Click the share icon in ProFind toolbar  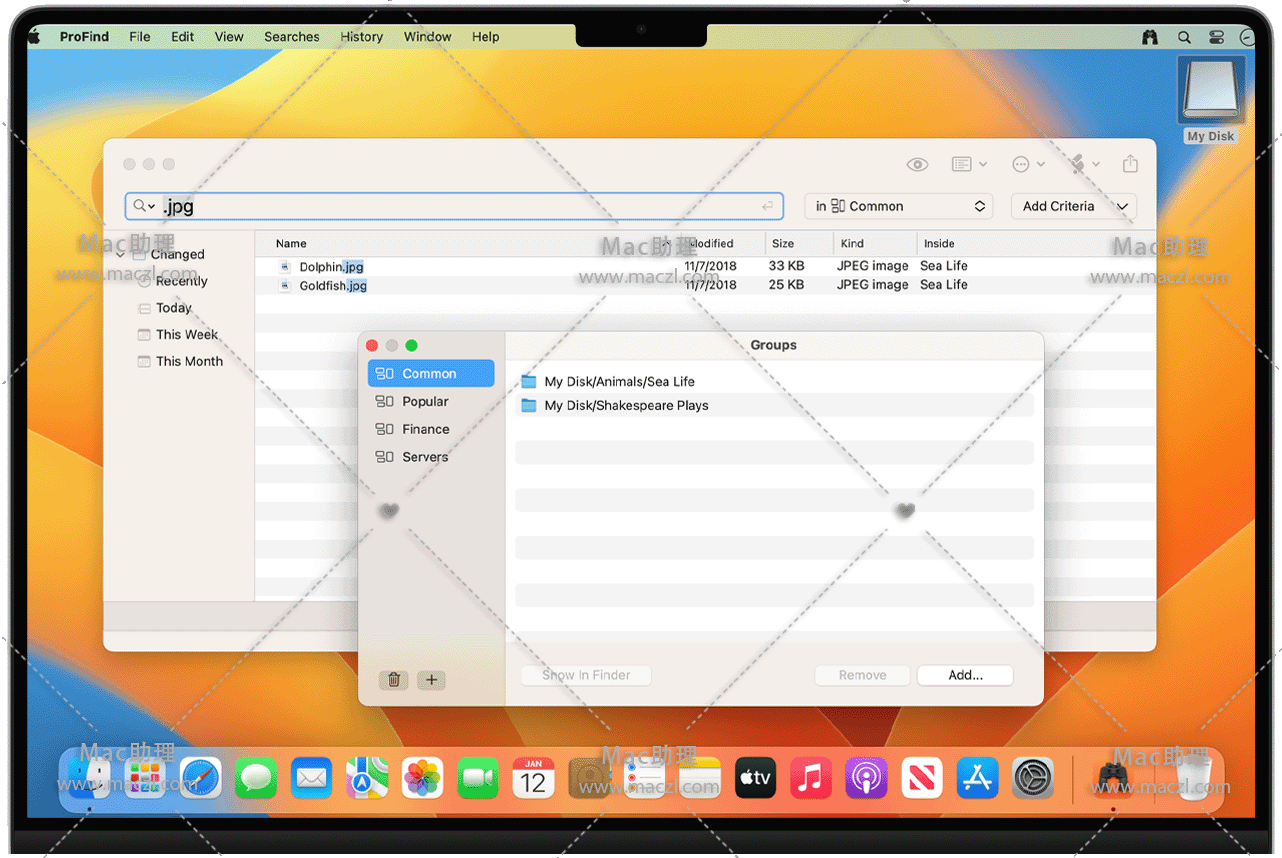[1130, 164]
